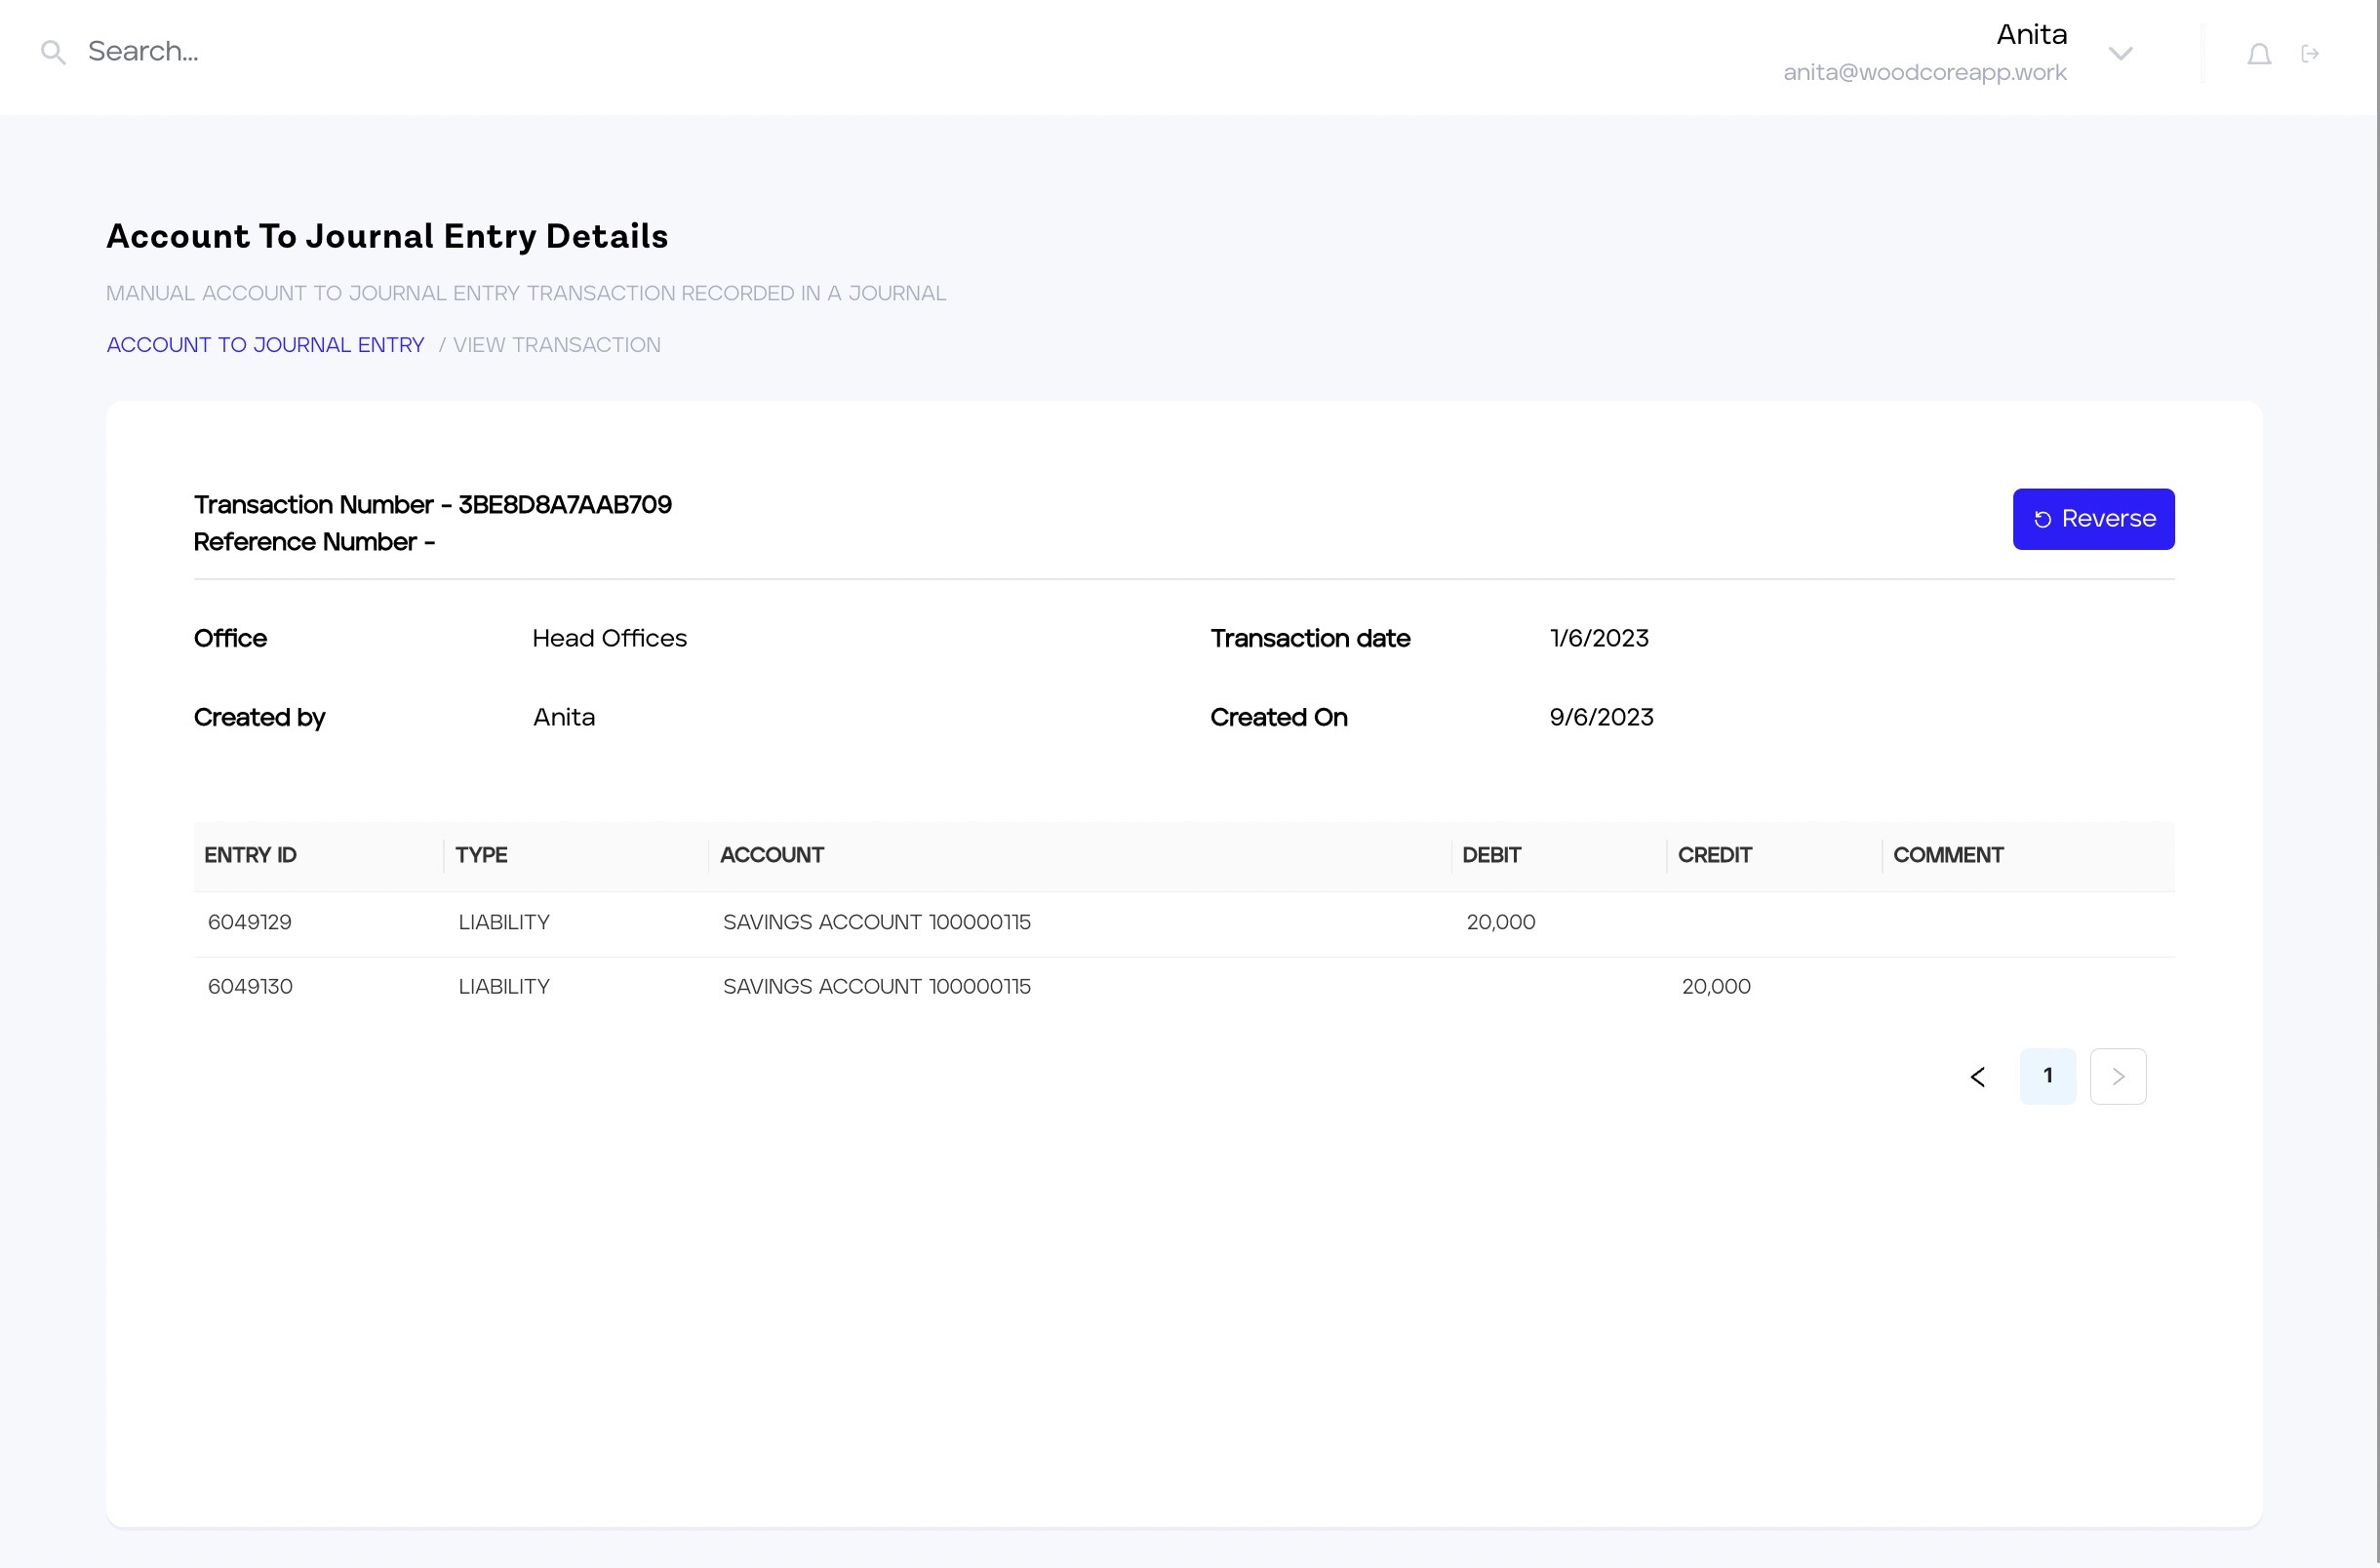Sort by Debit column header
The height and width of the screenshot is (1568, 2380).
[1490, 856]
